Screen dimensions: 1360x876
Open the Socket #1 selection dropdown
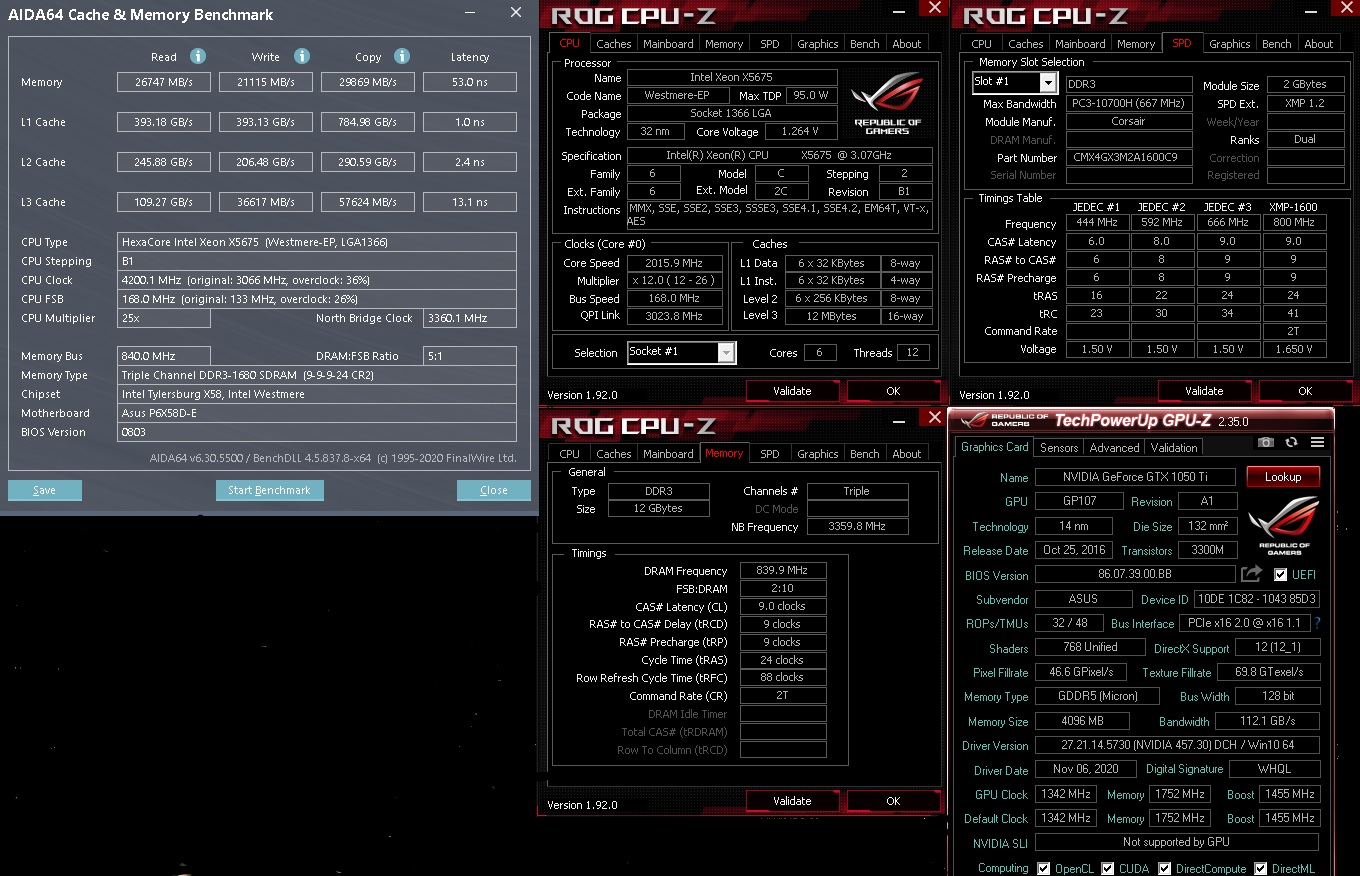(727, 352)
